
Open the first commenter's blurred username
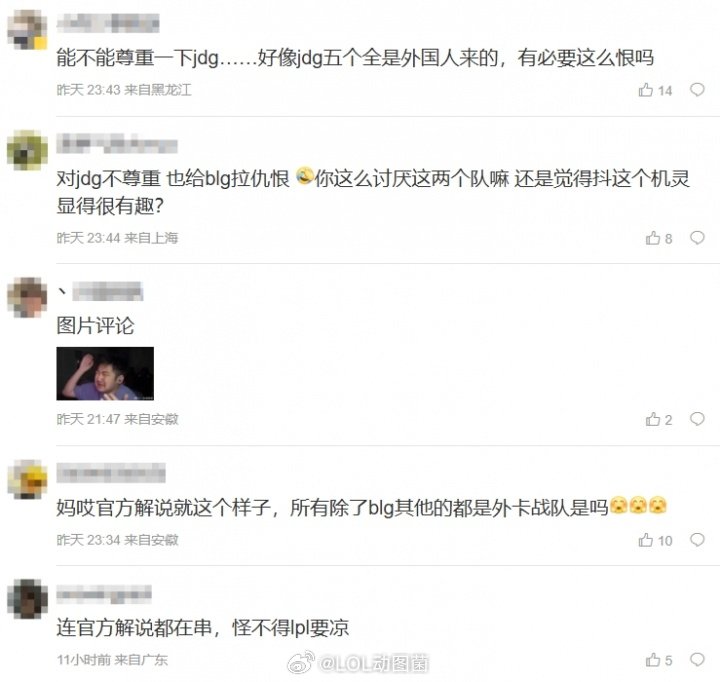tap(108, 23)
